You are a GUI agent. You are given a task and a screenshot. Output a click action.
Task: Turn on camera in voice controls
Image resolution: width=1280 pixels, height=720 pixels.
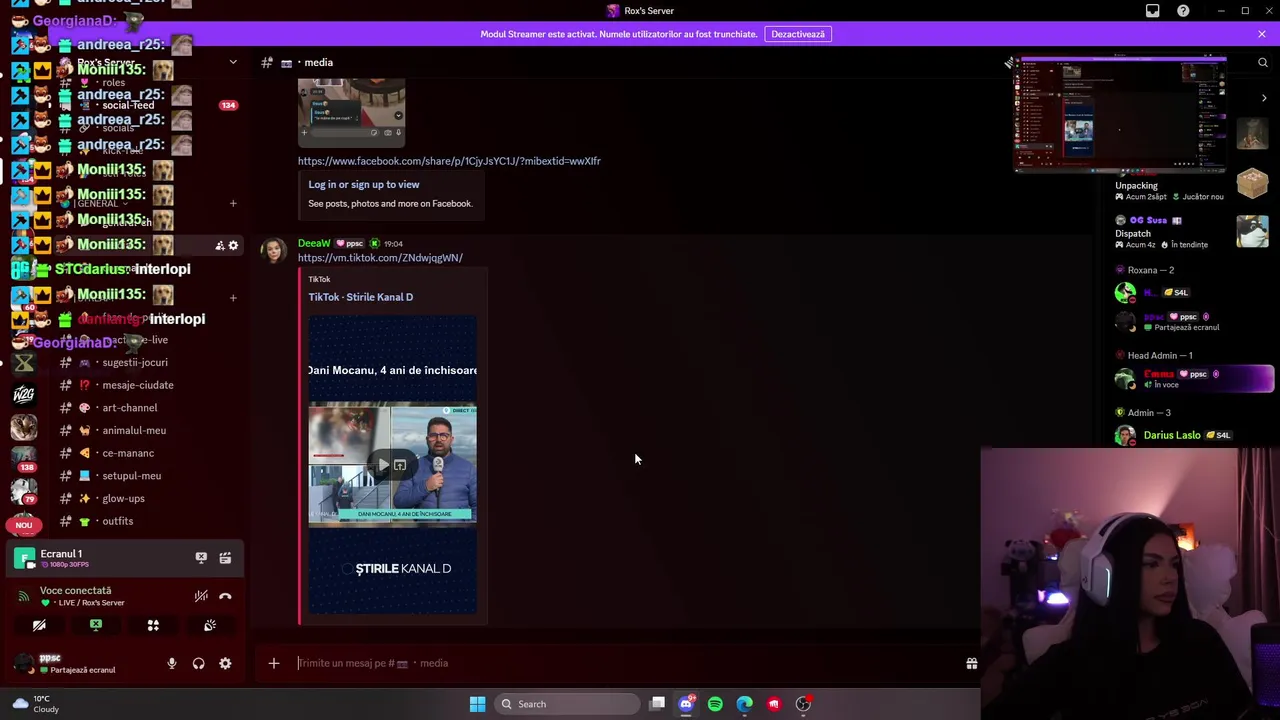pyautogui.click(x=39, y=625)
